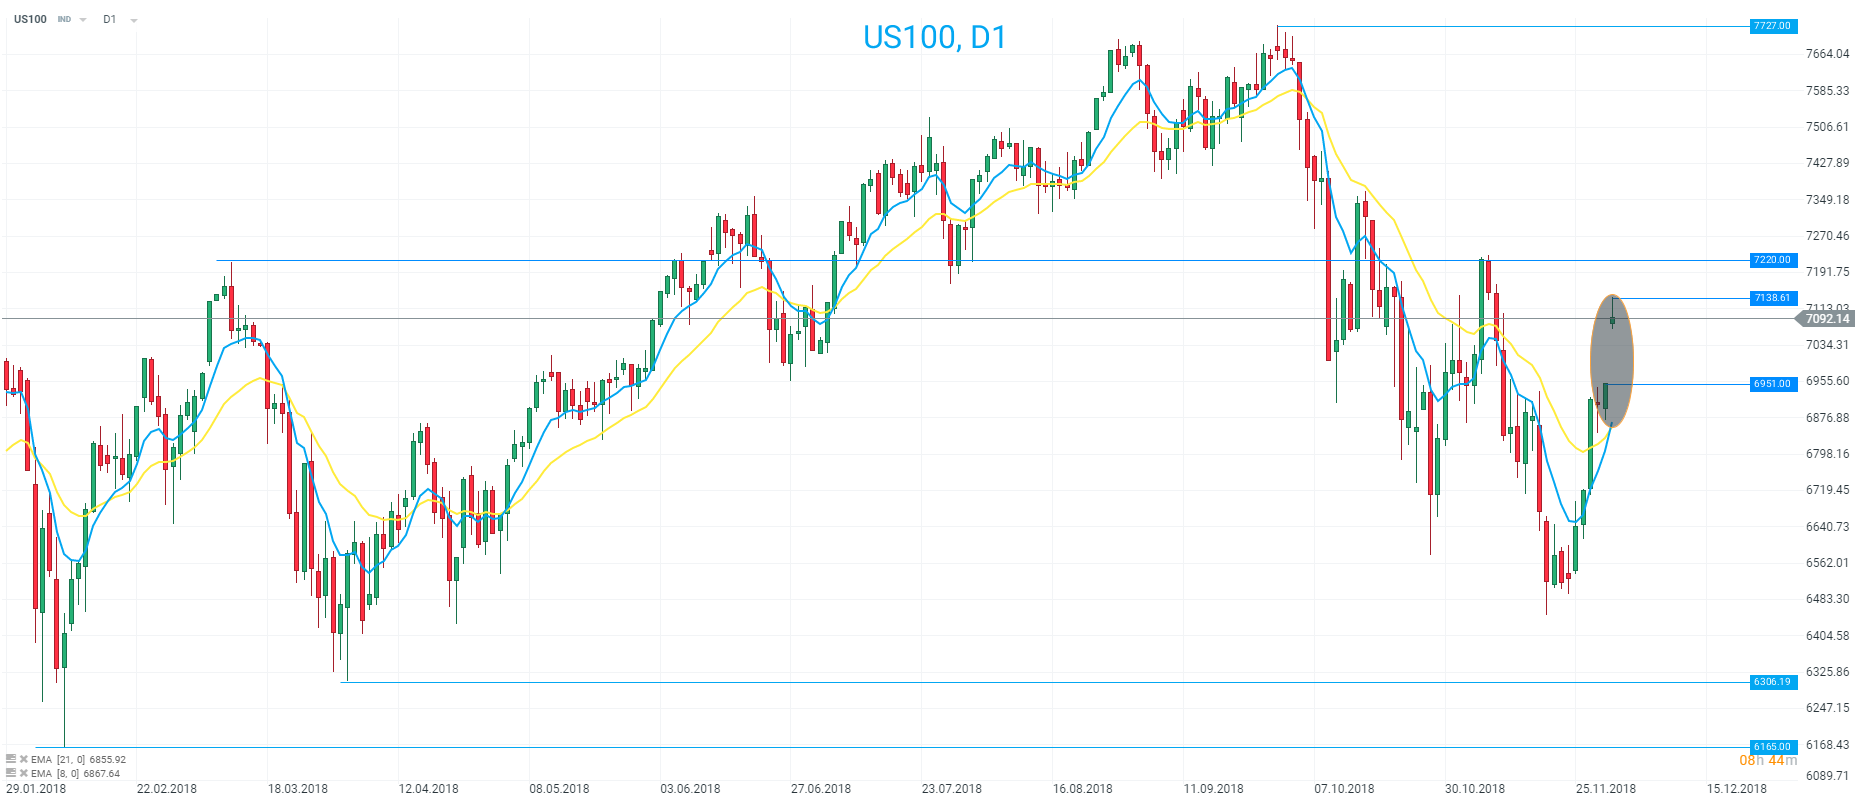
Task: Click the D1 timeframe label
Action: pyautogui.click(x=110, y=19)
